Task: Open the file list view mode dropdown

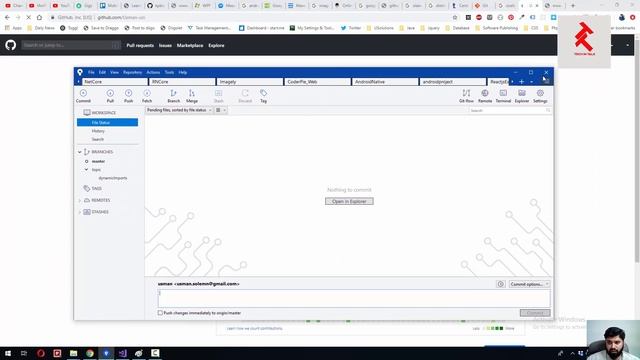Action: point(221,110)
